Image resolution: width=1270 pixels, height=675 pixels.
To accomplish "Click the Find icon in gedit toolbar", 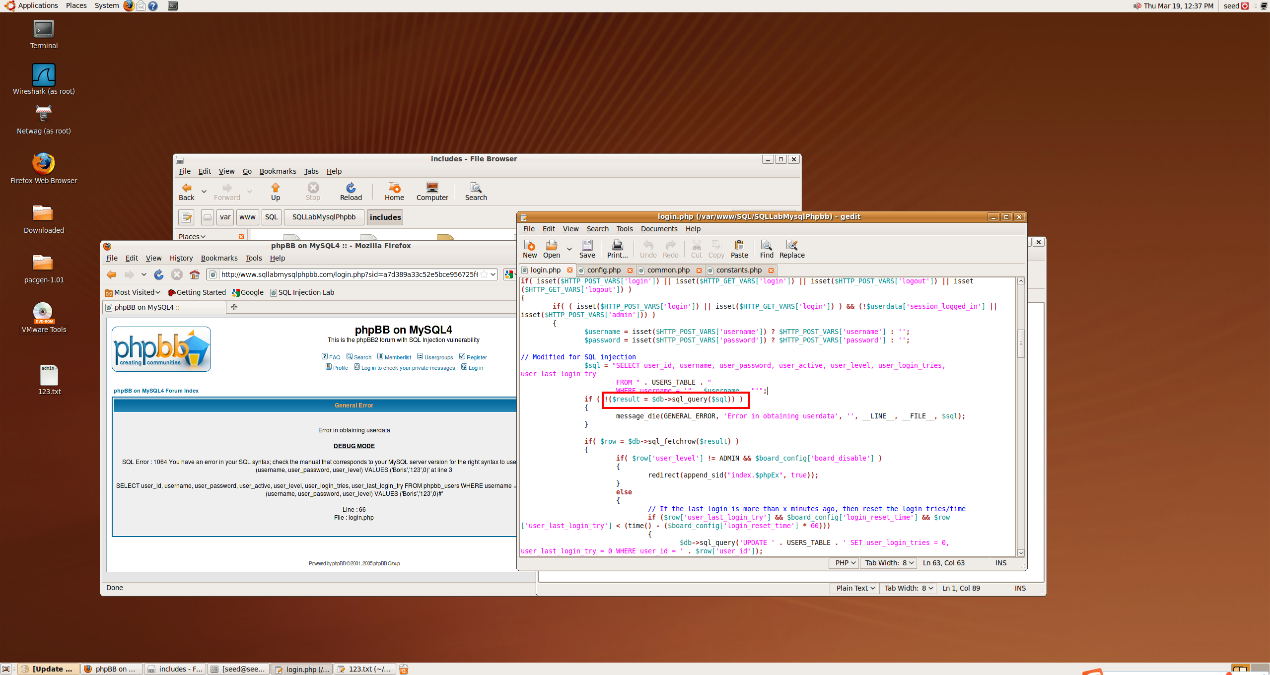I will point(766,248).
